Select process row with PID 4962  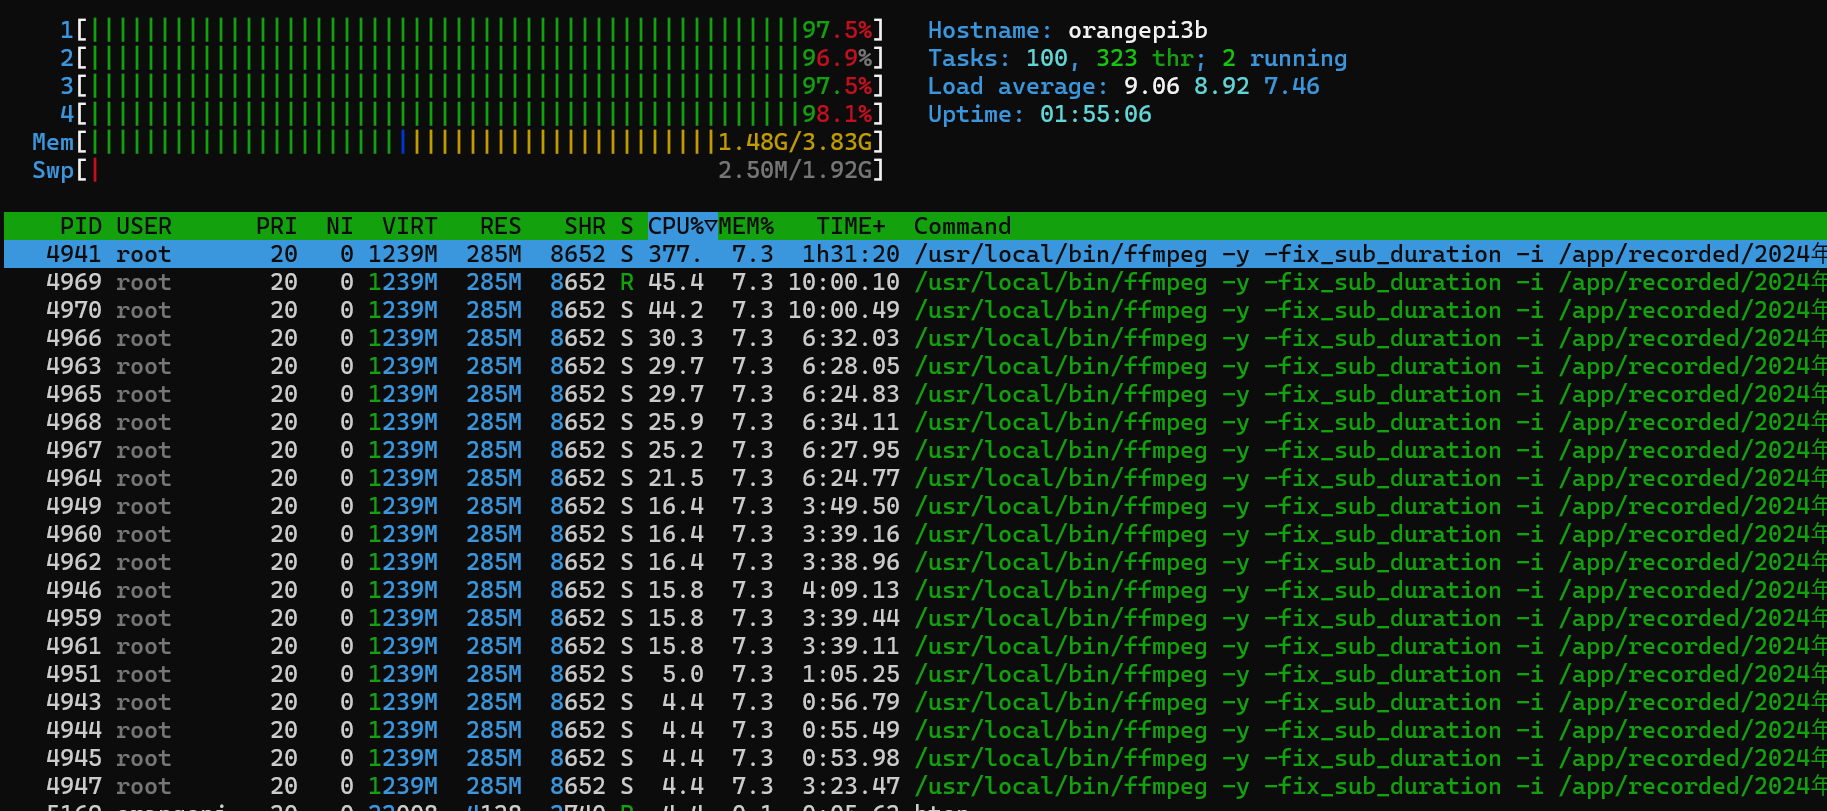tap(915, 562)
